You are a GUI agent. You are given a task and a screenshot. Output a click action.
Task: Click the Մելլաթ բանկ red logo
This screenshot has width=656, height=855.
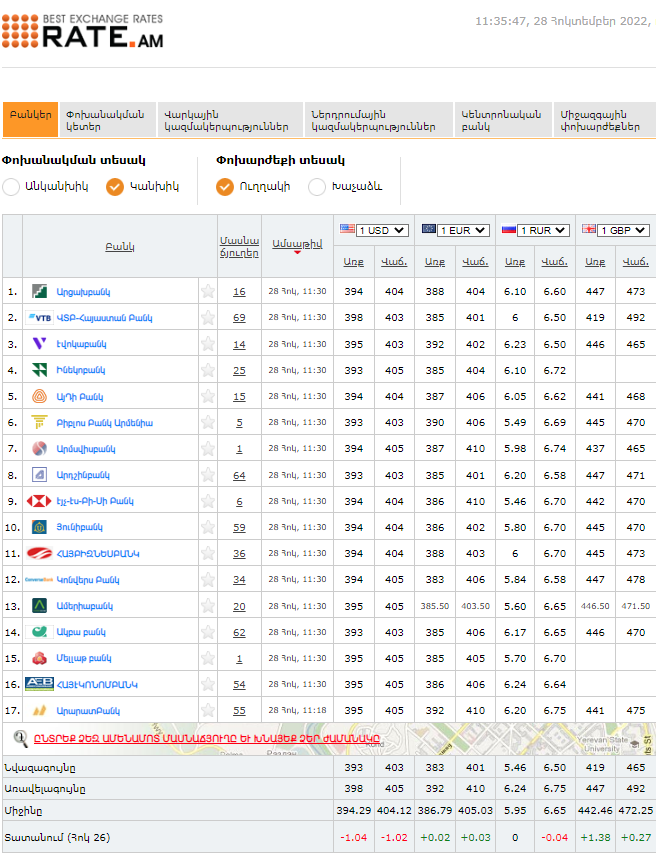click(x=39, y=658)
